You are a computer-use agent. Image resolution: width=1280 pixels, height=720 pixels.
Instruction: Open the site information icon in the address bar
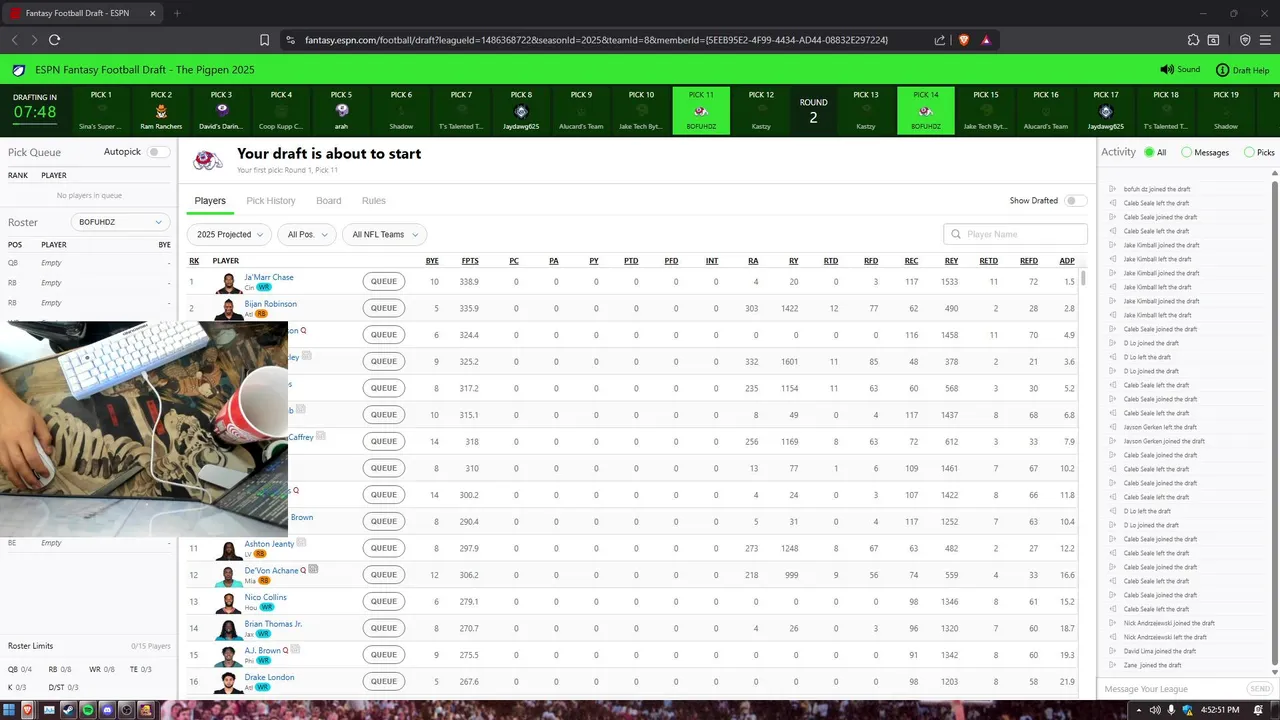tap(290, 40)
